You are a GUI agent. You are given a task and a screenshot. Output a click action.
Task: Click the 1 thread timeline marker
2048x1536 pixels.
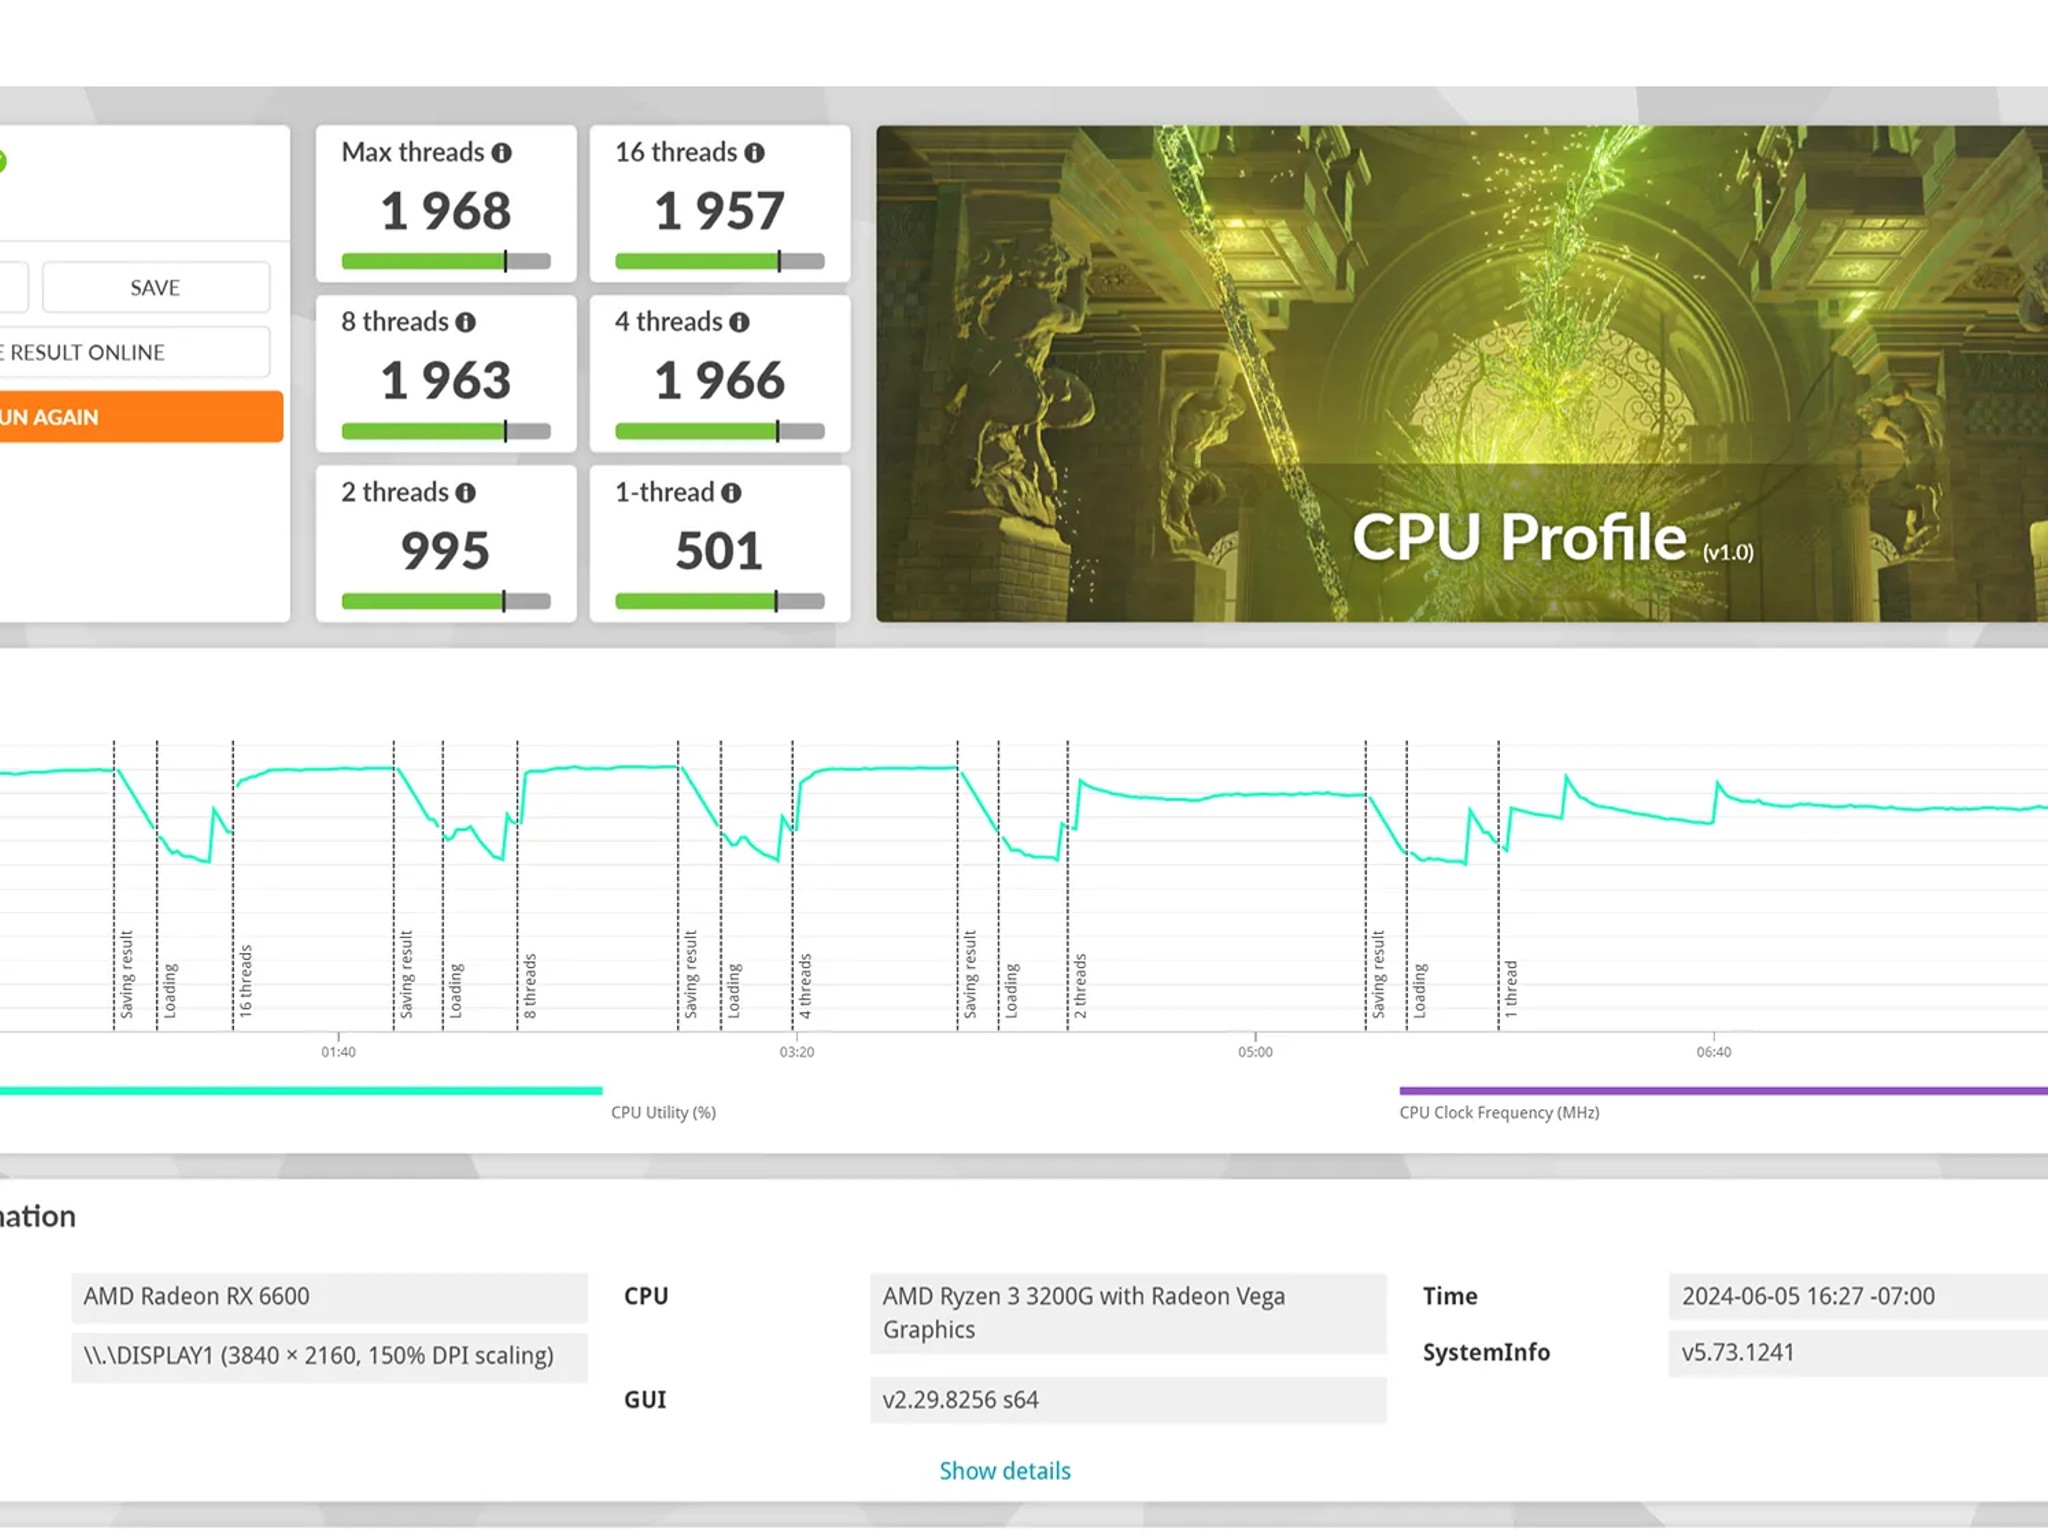tap(1511, 988)
